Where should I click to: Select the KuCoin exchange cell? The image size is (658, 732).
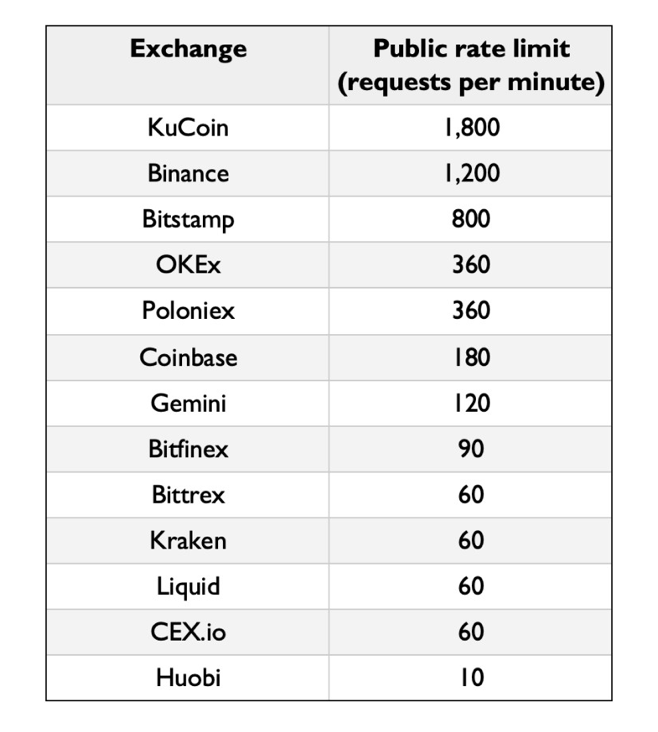188,128
